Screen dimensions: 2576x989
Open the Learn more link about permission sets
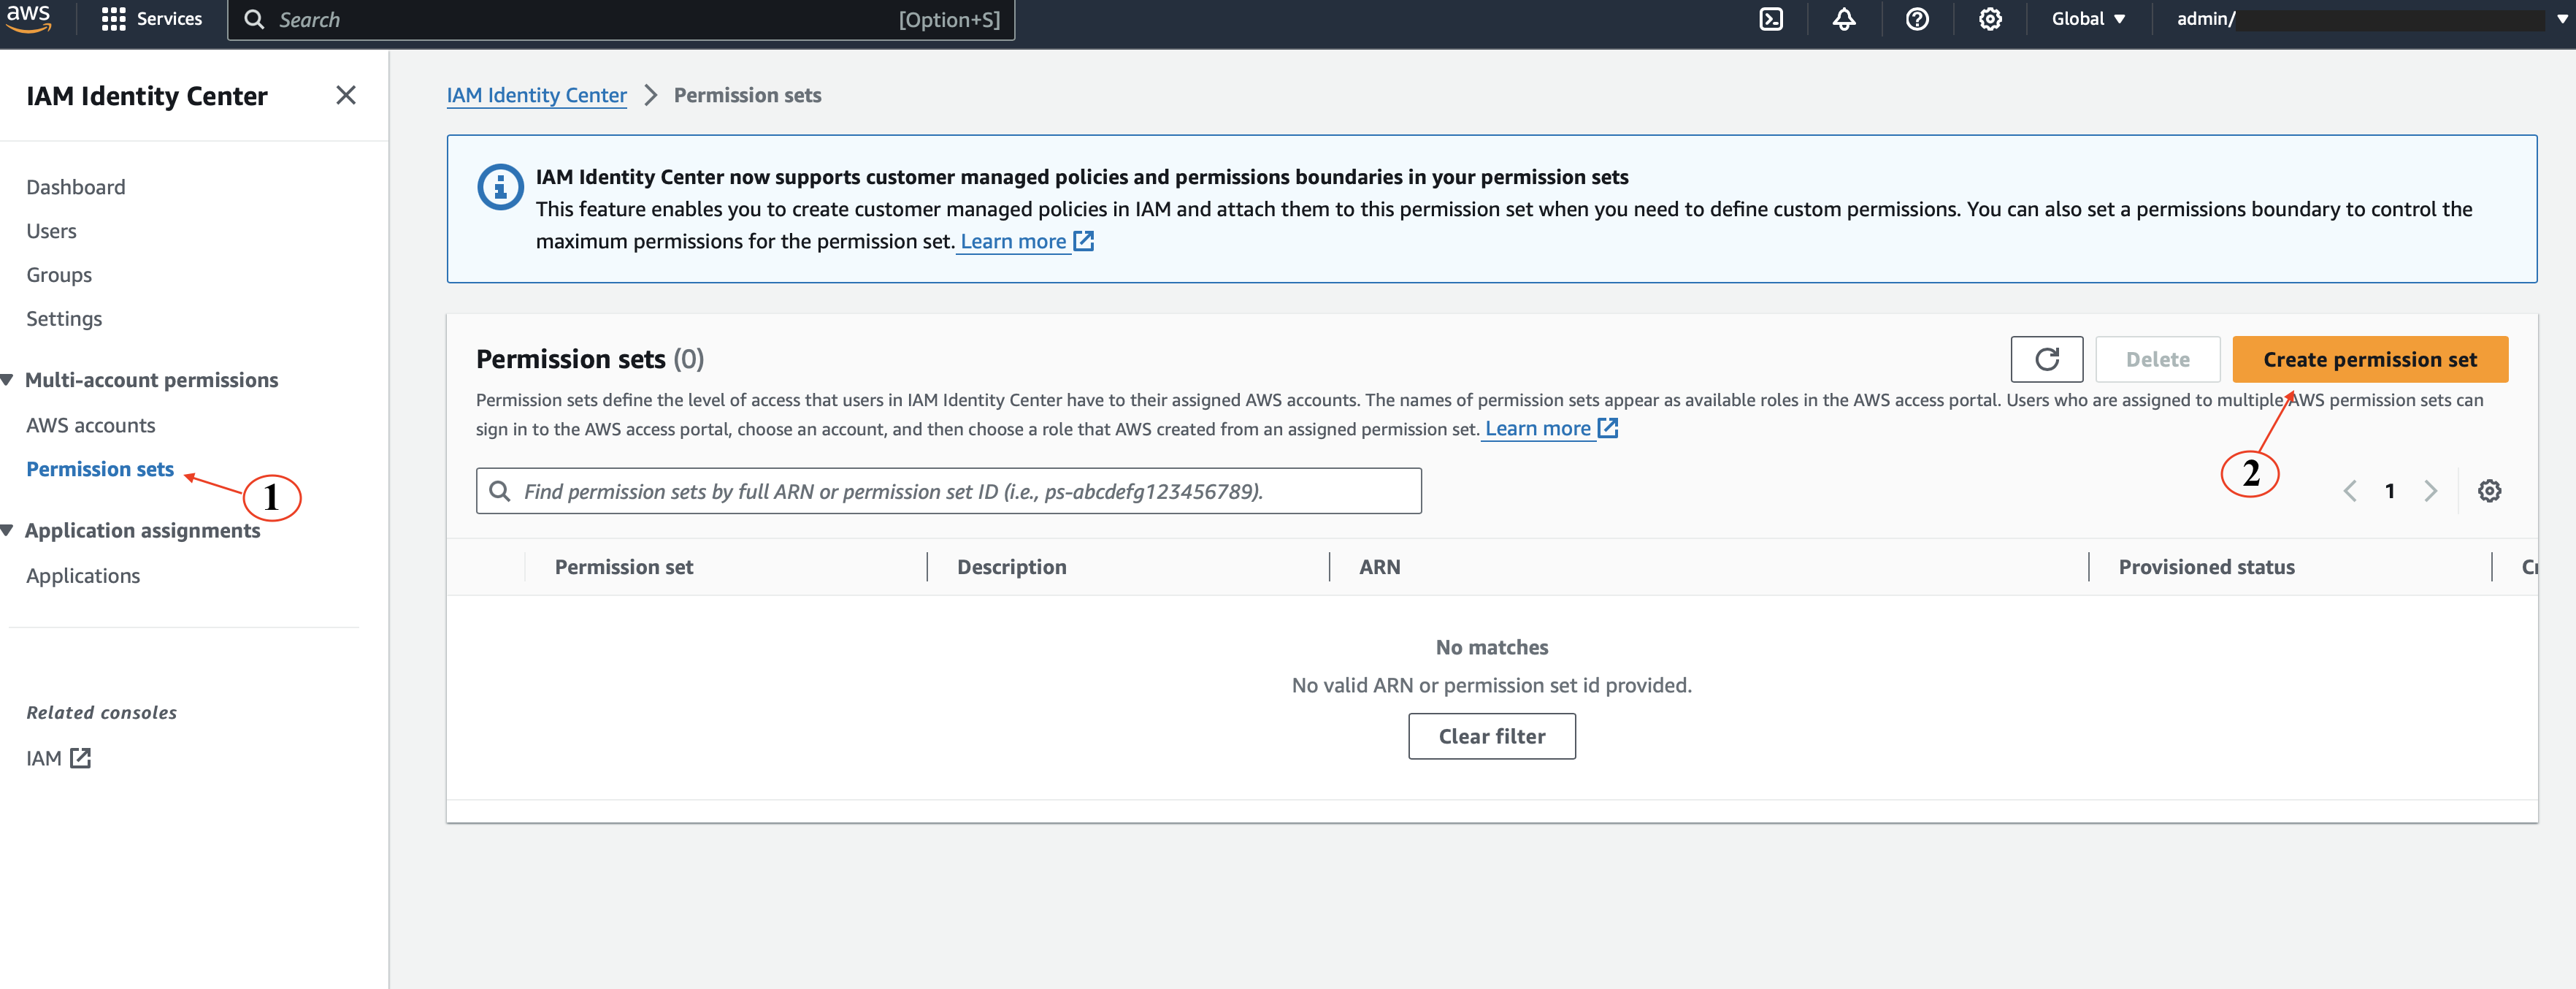pos(1540,428)
